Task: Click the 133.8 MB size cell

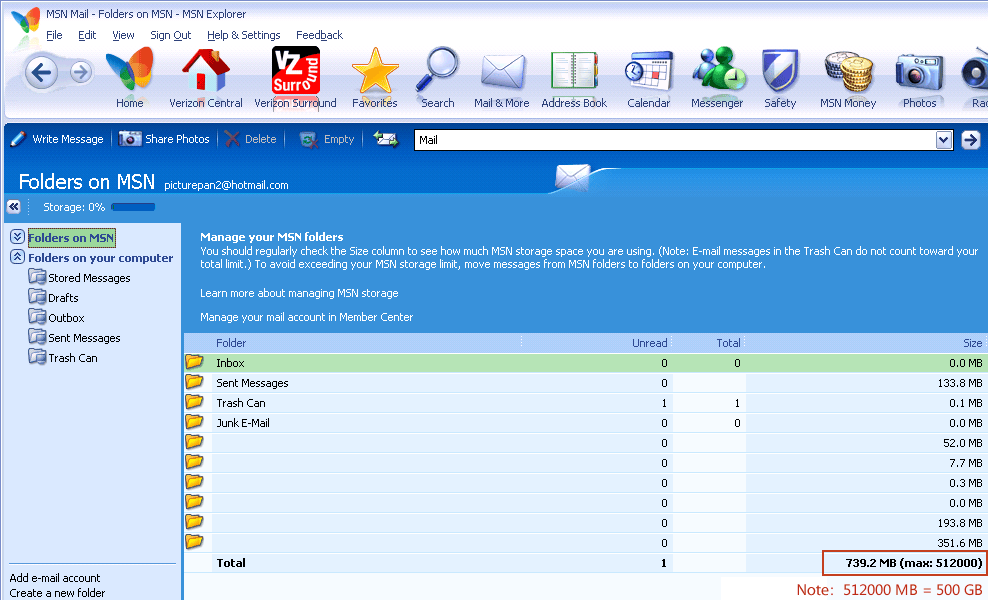Action: pos(960,383)
